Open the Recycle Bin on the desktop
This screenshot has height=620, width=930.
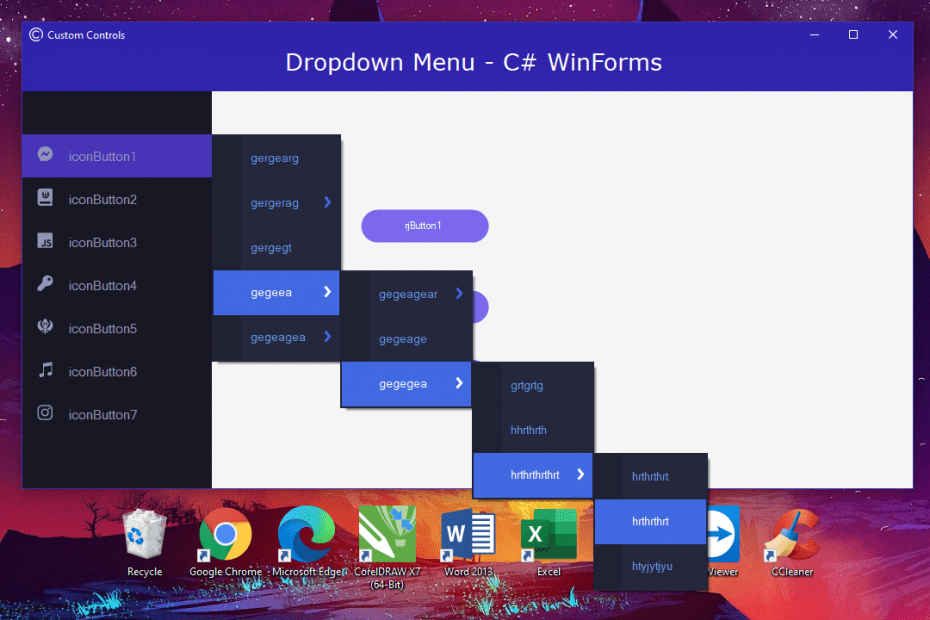pos(143,535)
